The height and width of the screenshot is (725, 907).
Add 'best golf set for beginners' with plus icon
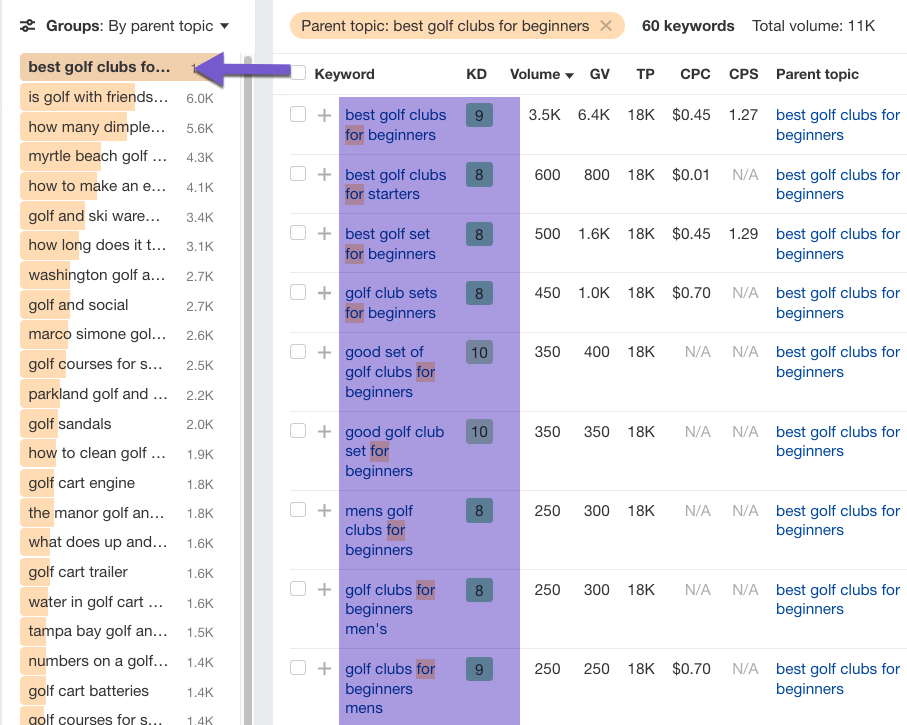click(325, 233)
